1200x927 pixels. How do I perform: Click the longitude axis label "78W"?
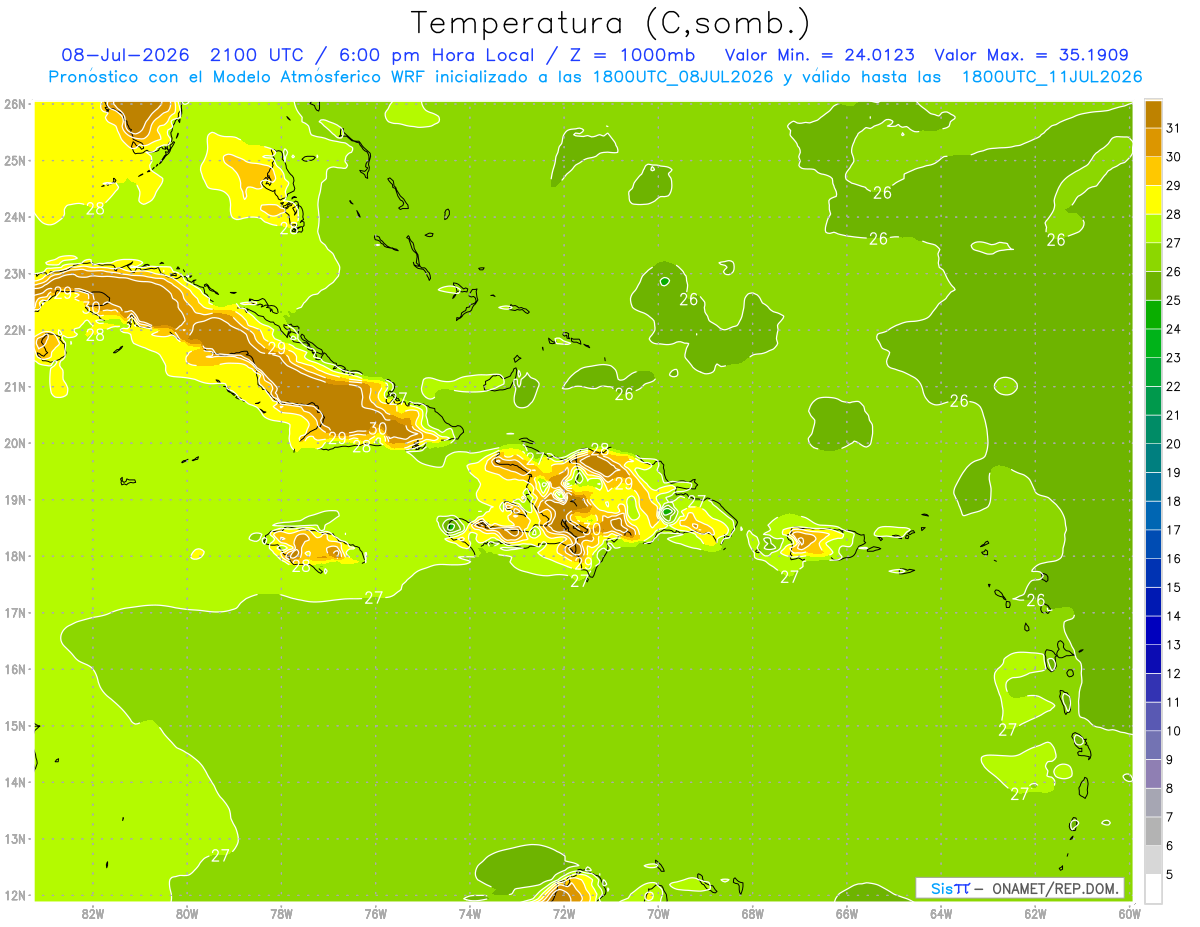281,912
